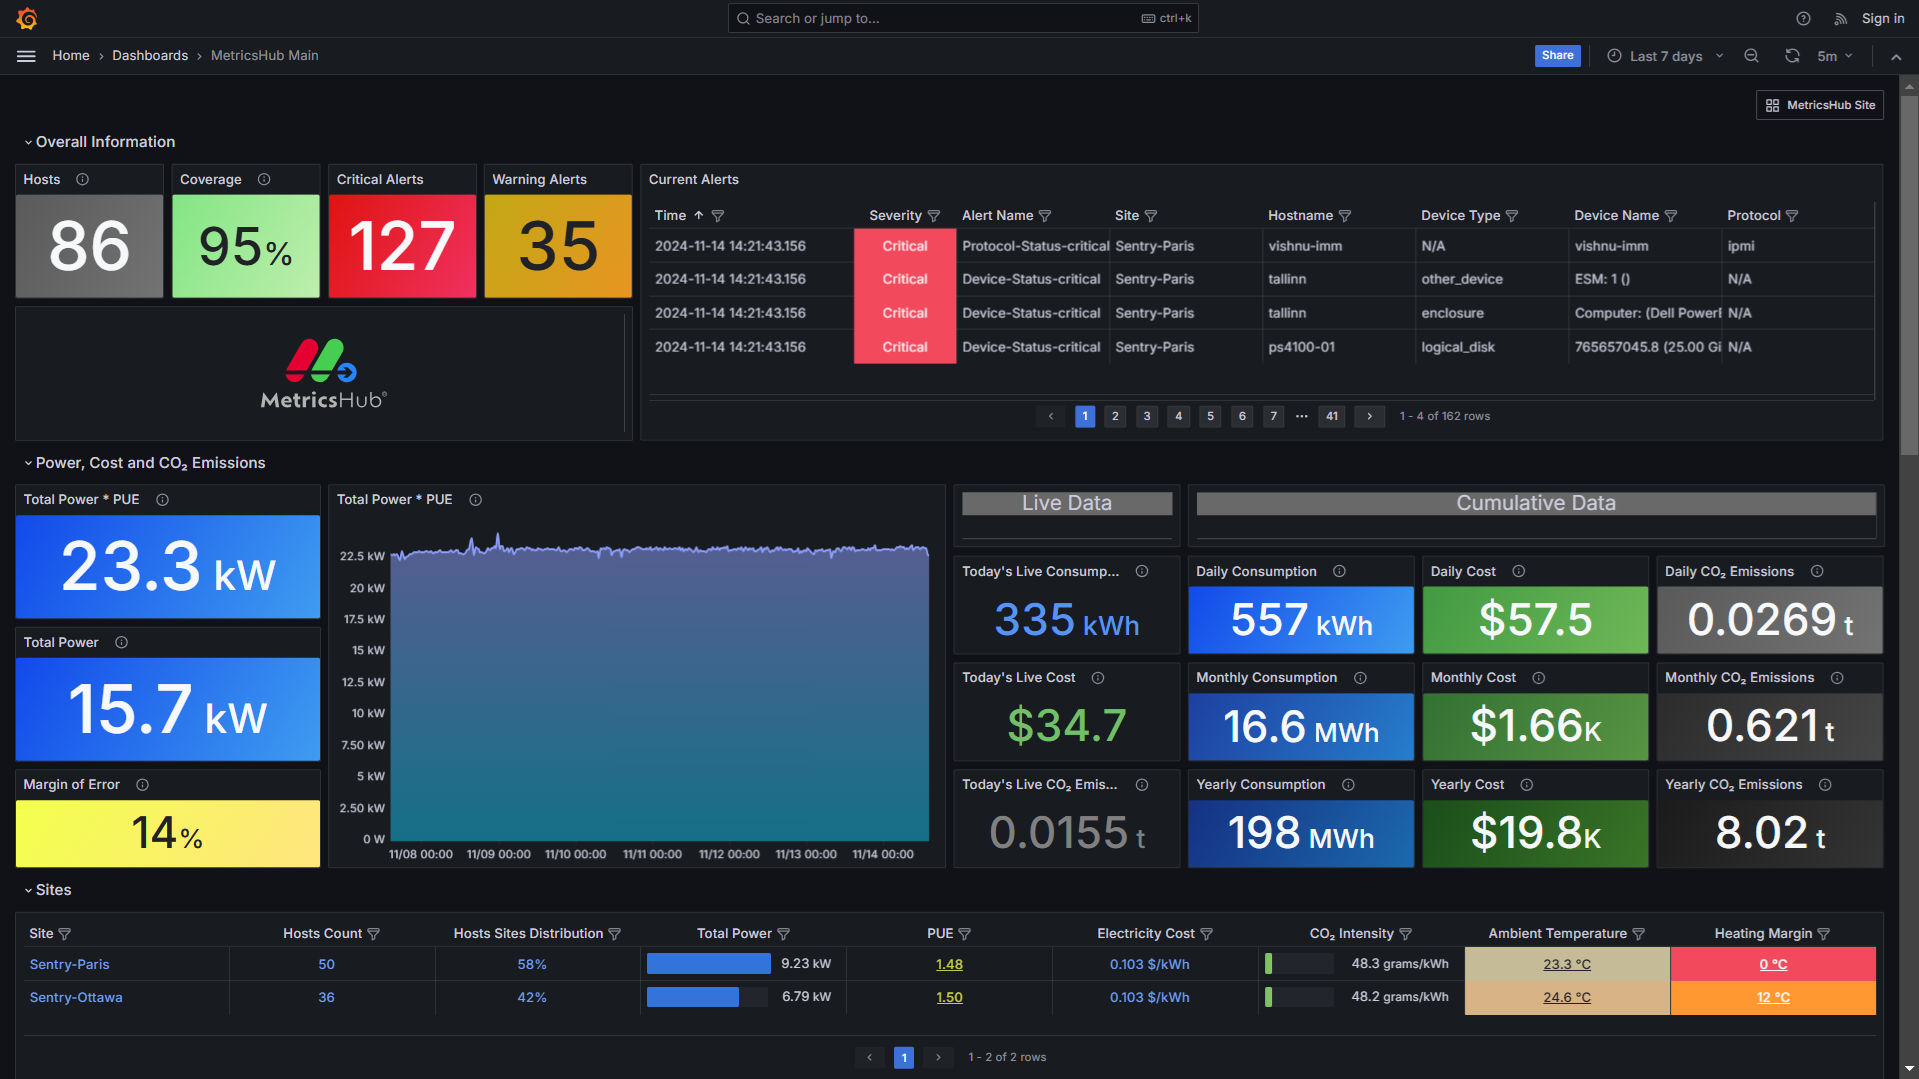The width and height of the screenshot is (1919, 1079).
Task: Collapse the top toolbar with the chevron
Action: (x=1895, y=57)
